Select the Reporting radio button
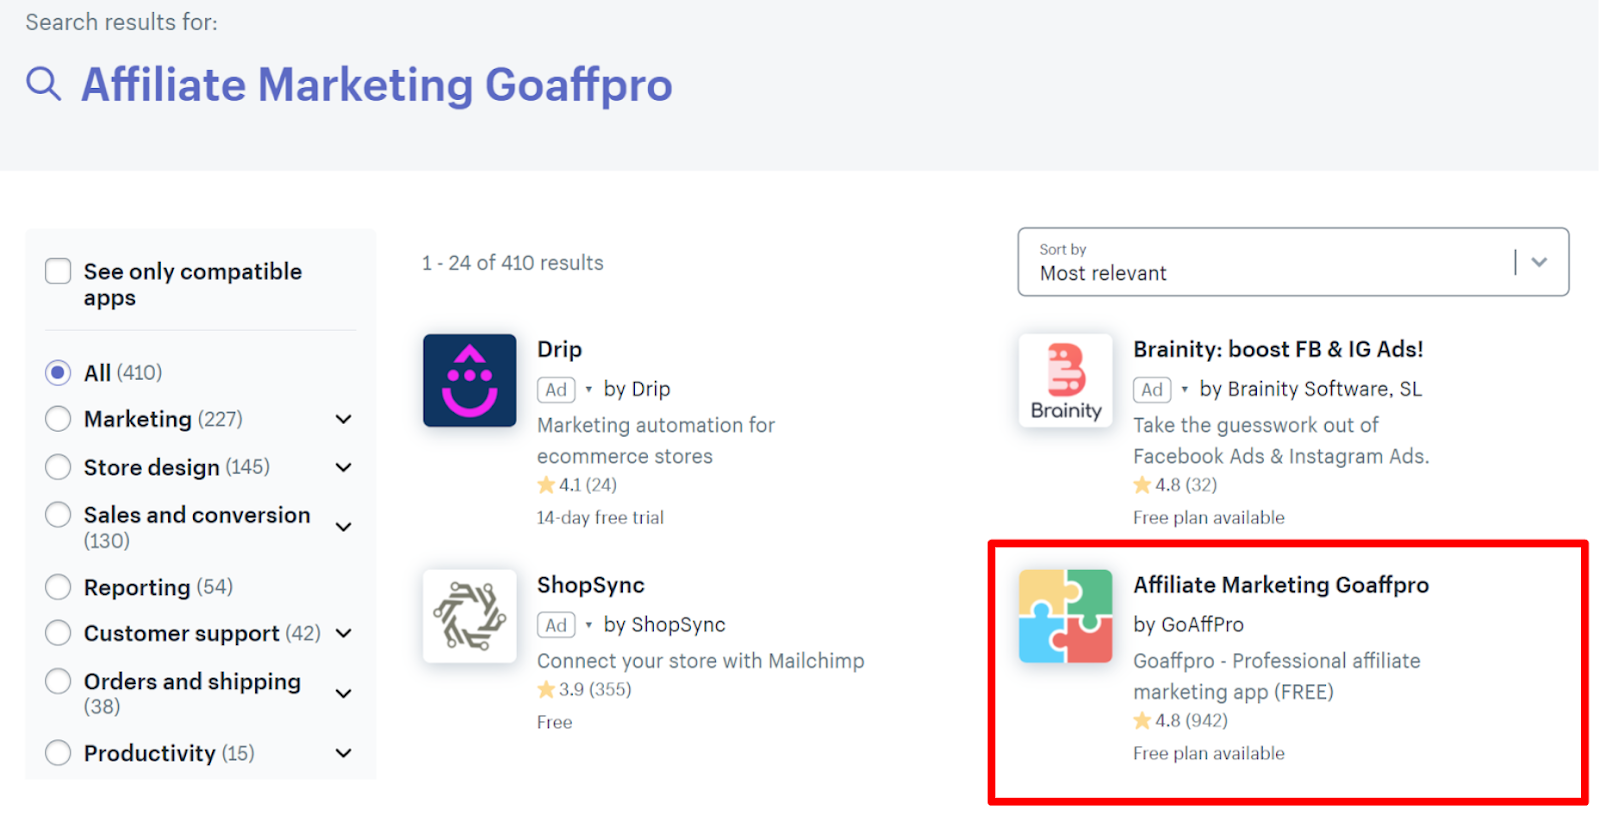 click(58, 587)
